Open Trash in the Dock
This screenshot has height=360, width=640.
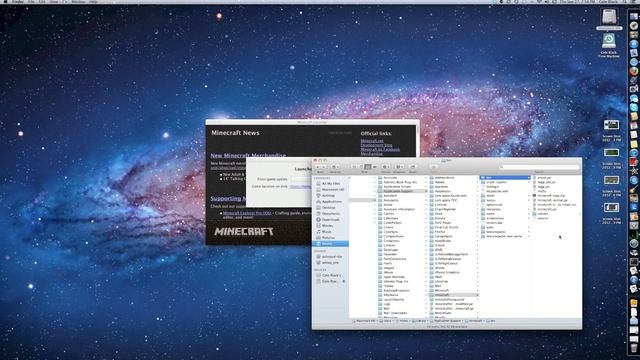coord(633,348)
